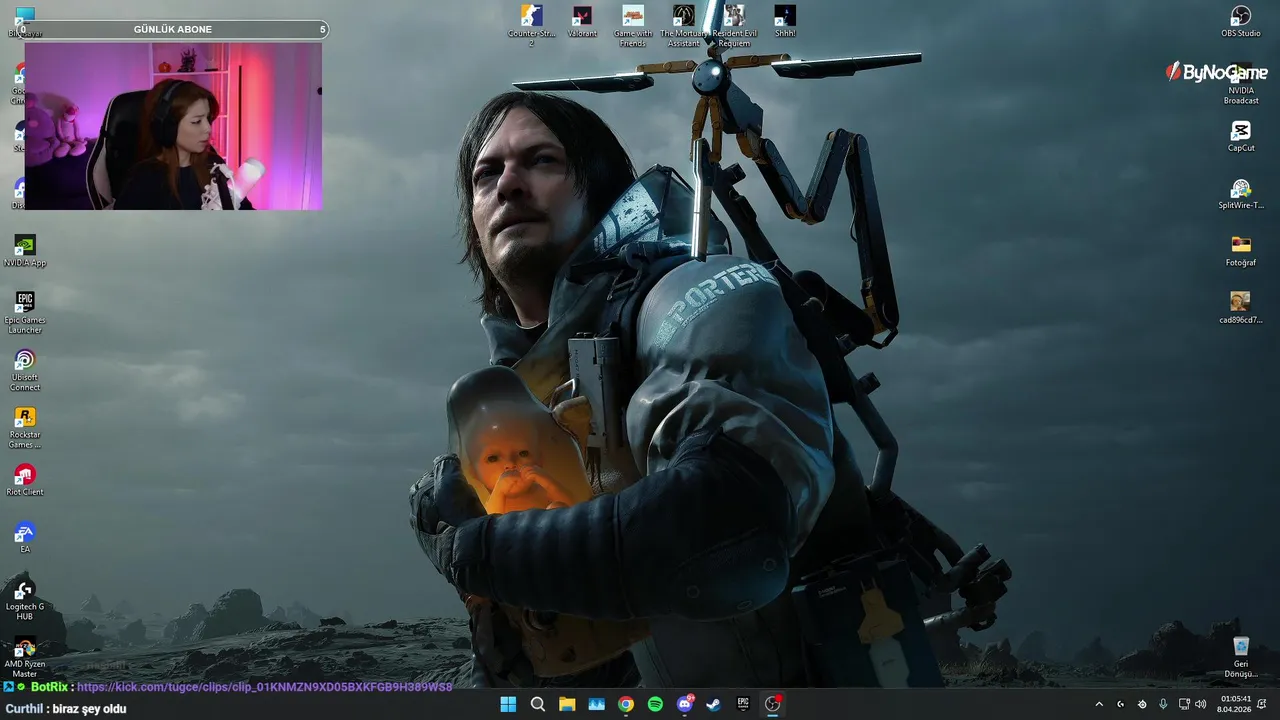Select The Mortuary Assistant desktop icon
This screenshot has width=1280, height=720.
(x=684, y=25)
